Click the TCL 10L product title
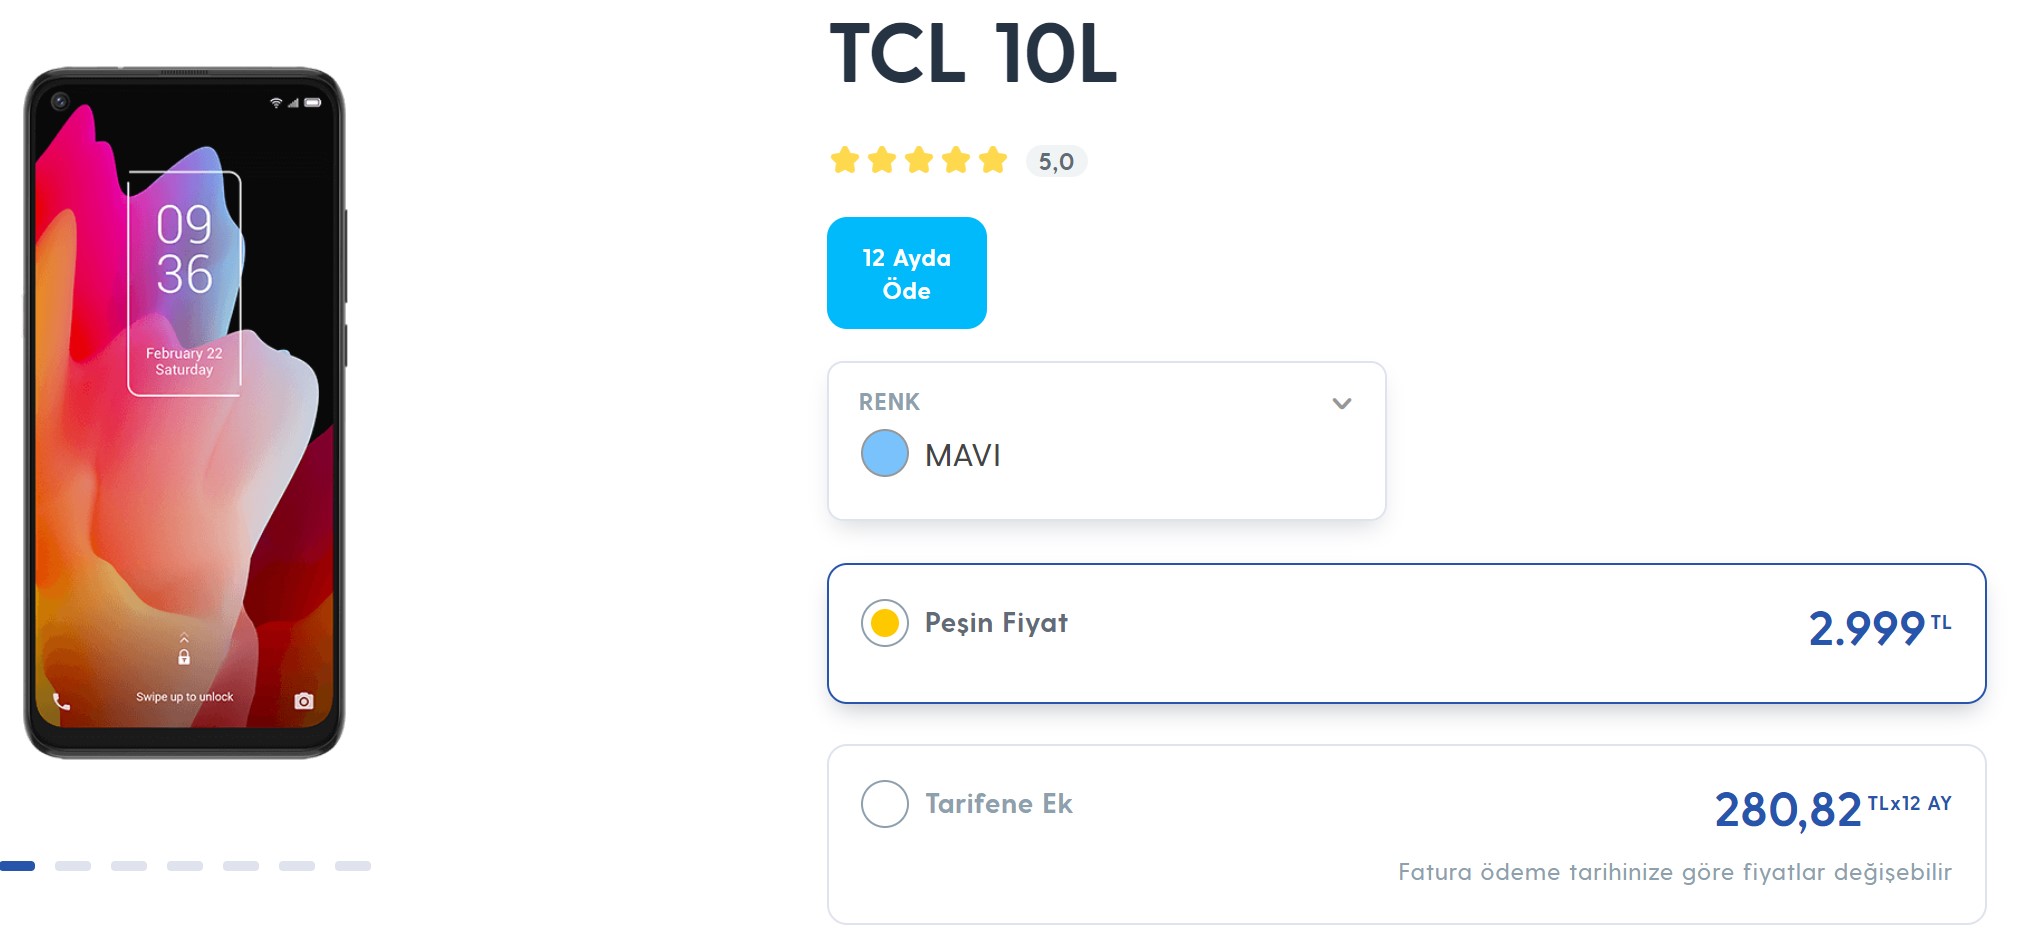This screenshot has width=2021, height=948. pos(972,54)
